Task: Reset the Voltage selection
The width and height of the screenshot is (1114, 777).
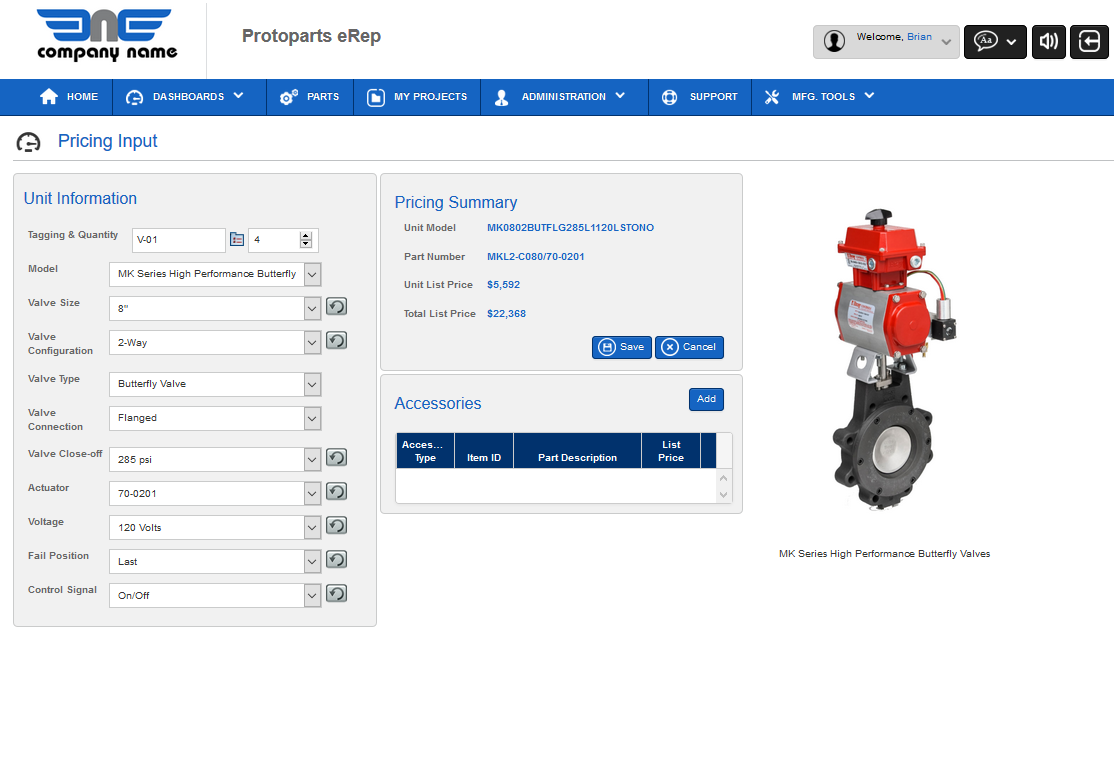Action: point(337,525)
